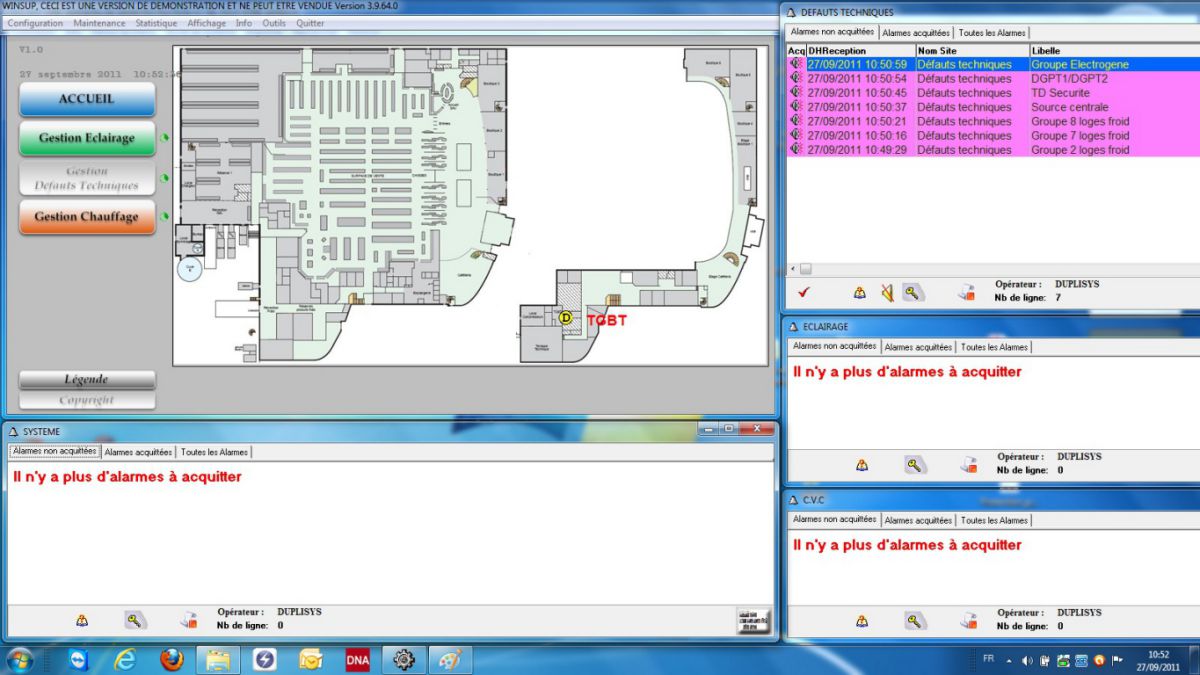Click green status indicator beside Gestion Eclairage
Image resolution: width=1200 pixels, height=675 pixels.
(164, 139)
